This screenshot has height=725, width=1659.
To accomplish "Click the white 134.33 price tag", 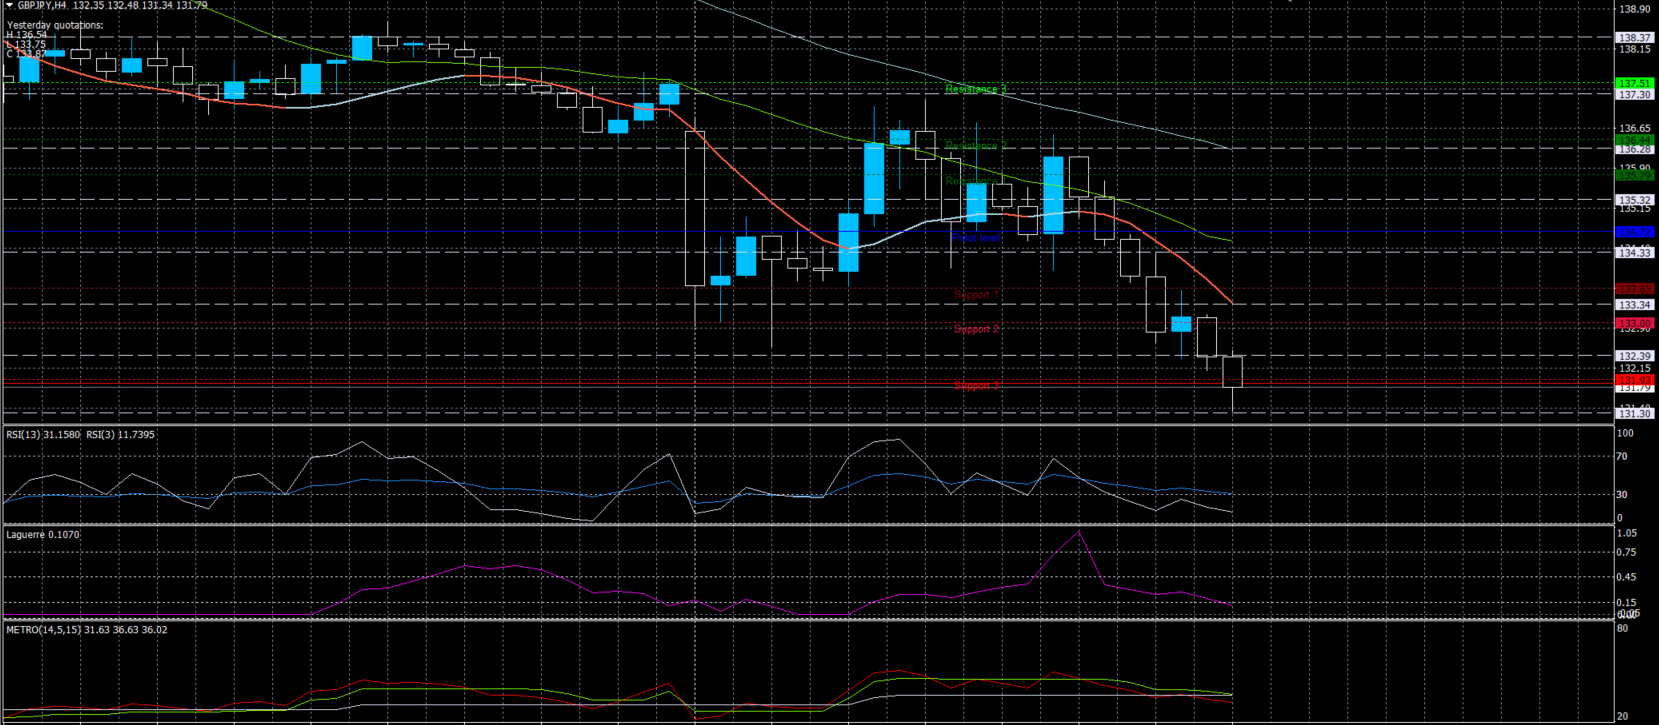I will click(x=1635, y=253).
